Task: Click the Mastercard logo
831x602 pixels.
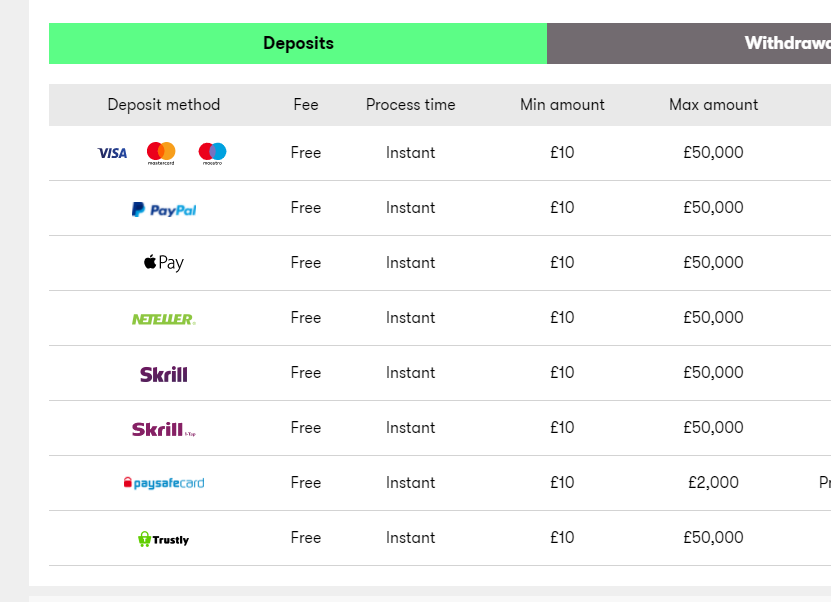Action: coord(161,153)
